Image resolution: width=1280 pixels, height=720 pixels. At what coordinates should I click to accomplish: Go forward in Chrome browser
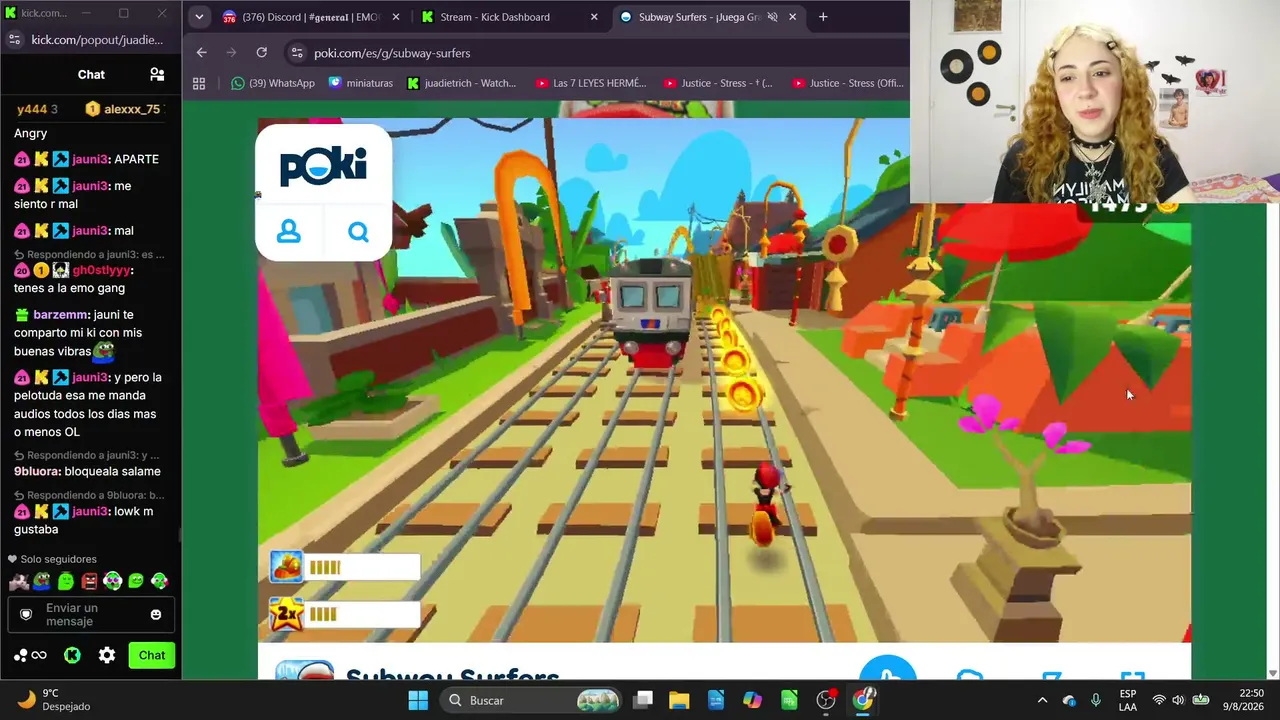tap(231, 53)
